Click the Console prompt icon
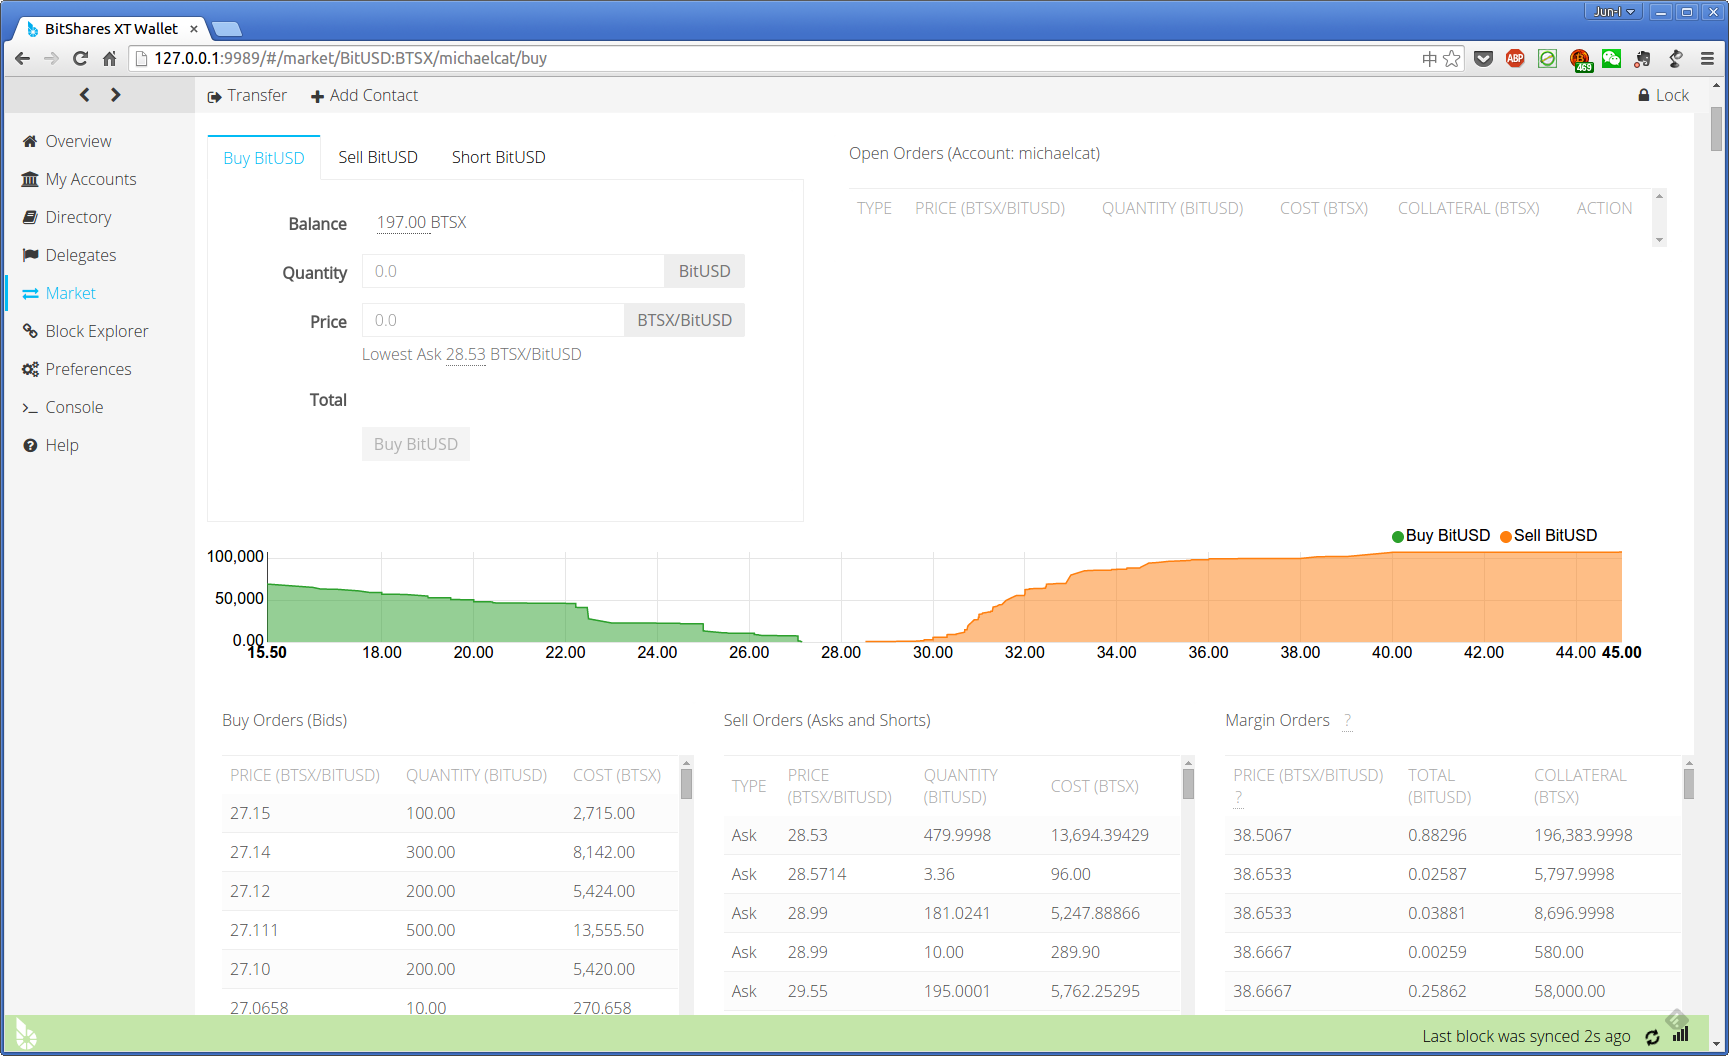Image resolution: width=1729 pixels, height=1056 pixels. click(30, 408)
